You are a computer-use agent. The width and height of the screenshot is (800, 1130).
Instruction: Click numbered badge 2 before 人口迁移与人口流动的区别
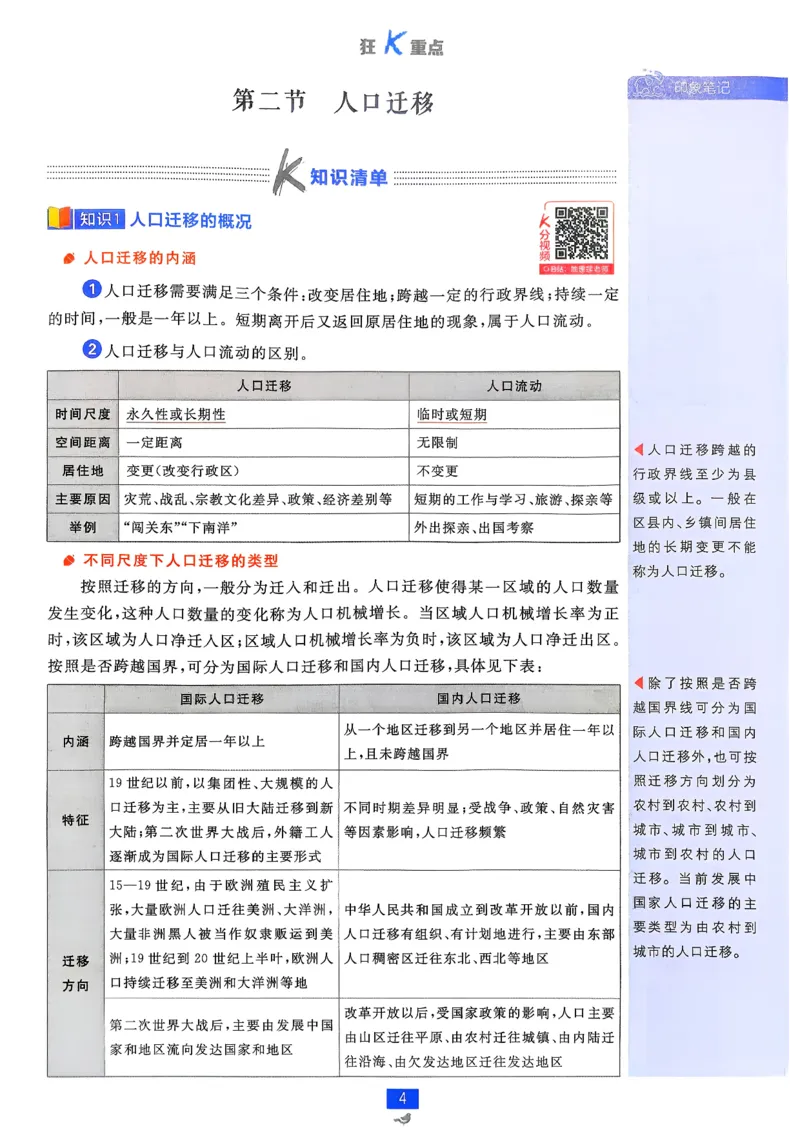tap(91, 350)
